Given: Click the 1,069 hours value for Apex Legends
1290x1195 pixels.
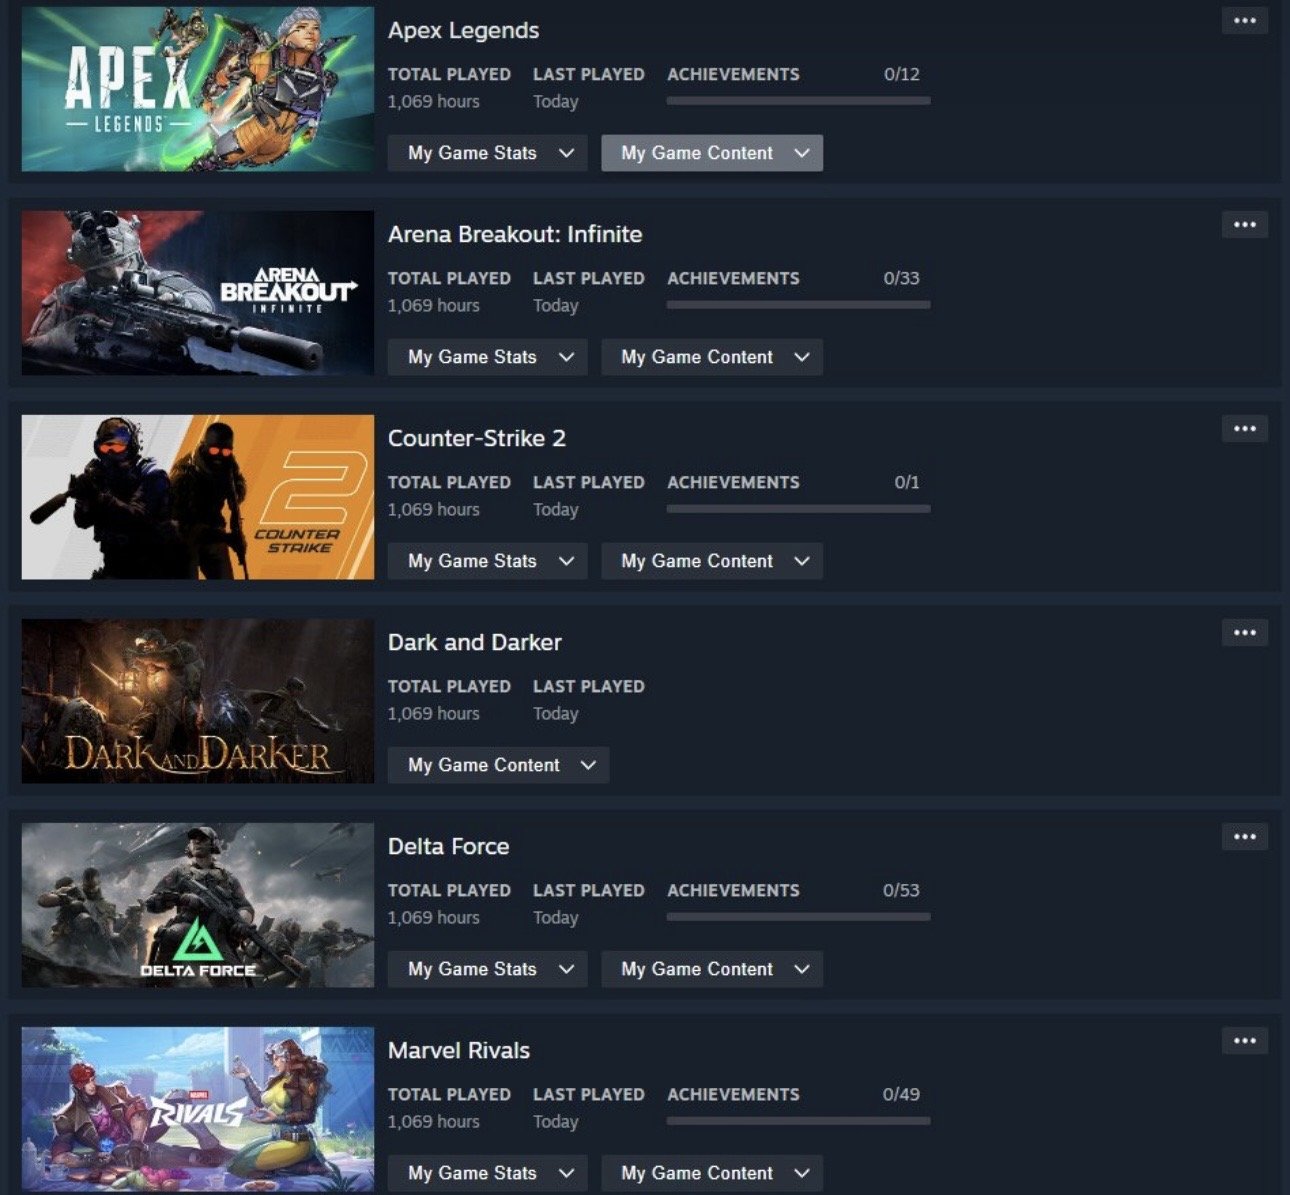Looking at the screenshot, I should [x=434, y=102].
